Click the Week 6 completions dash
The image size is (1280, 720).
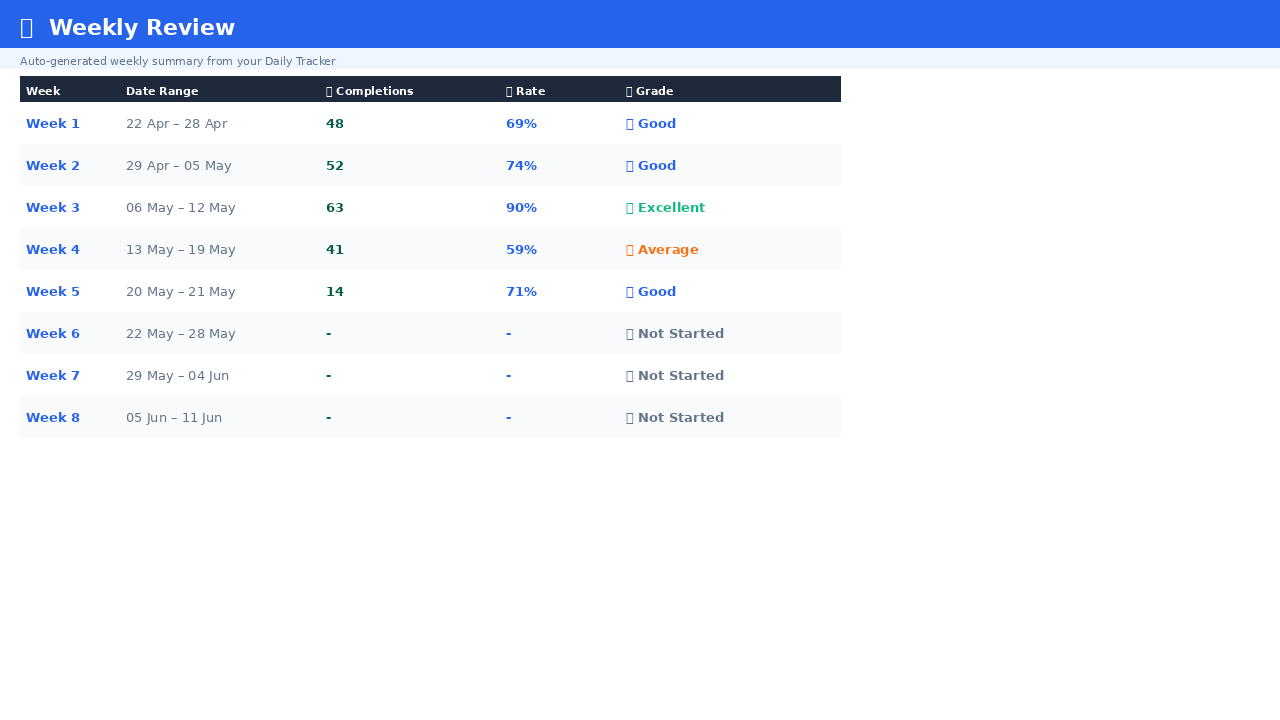tap(329, 334)
